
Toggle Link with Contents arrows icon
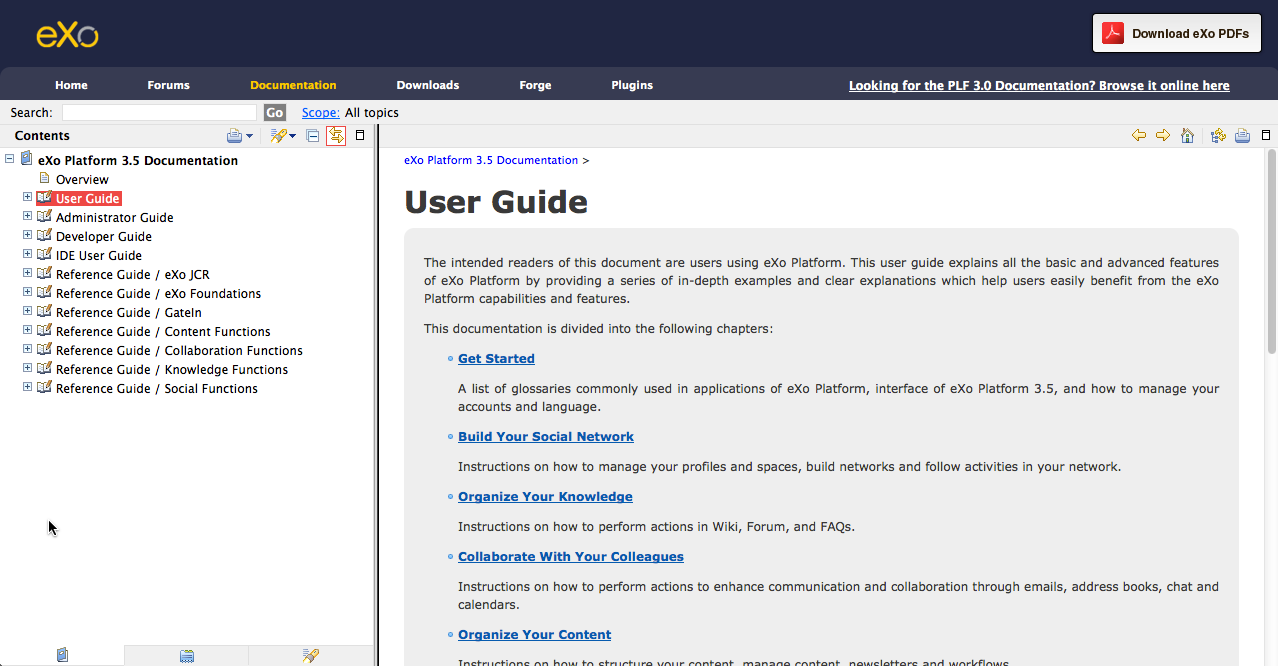pyautogui.click(x=336, y=136)
